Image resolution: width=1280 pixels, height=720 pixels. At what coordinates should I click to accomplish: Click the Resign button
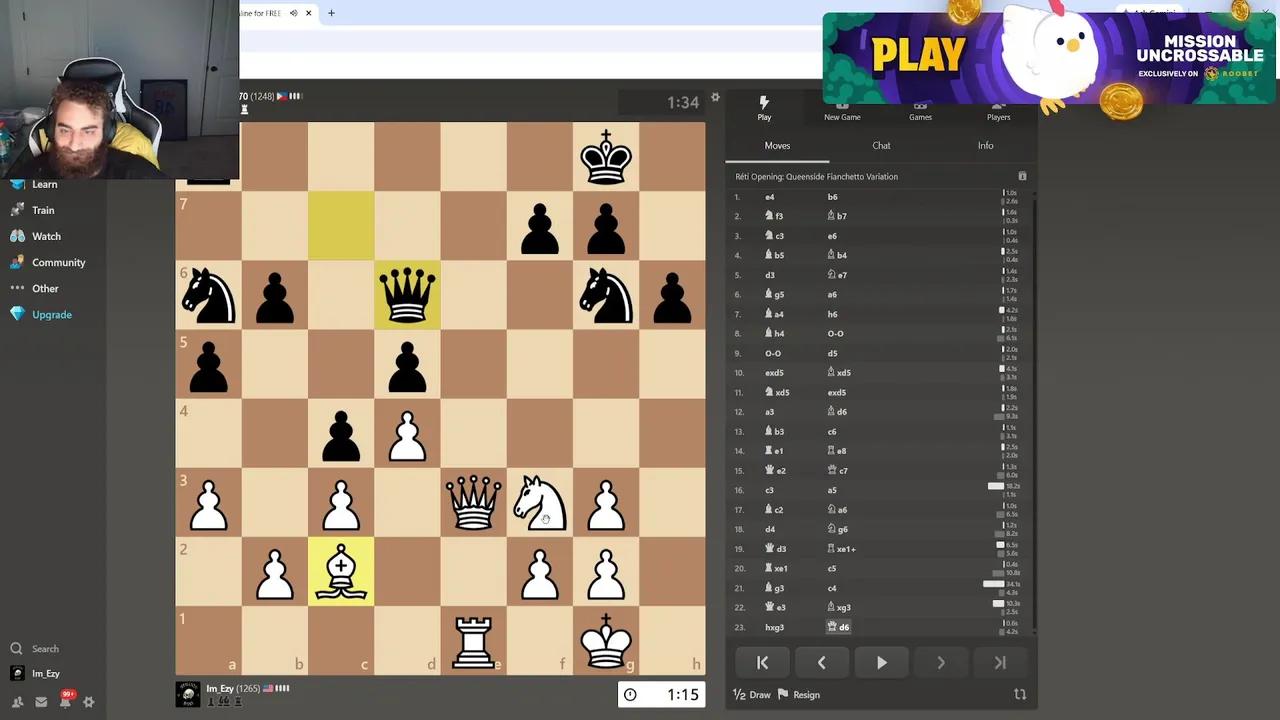(x=799, y=694)
